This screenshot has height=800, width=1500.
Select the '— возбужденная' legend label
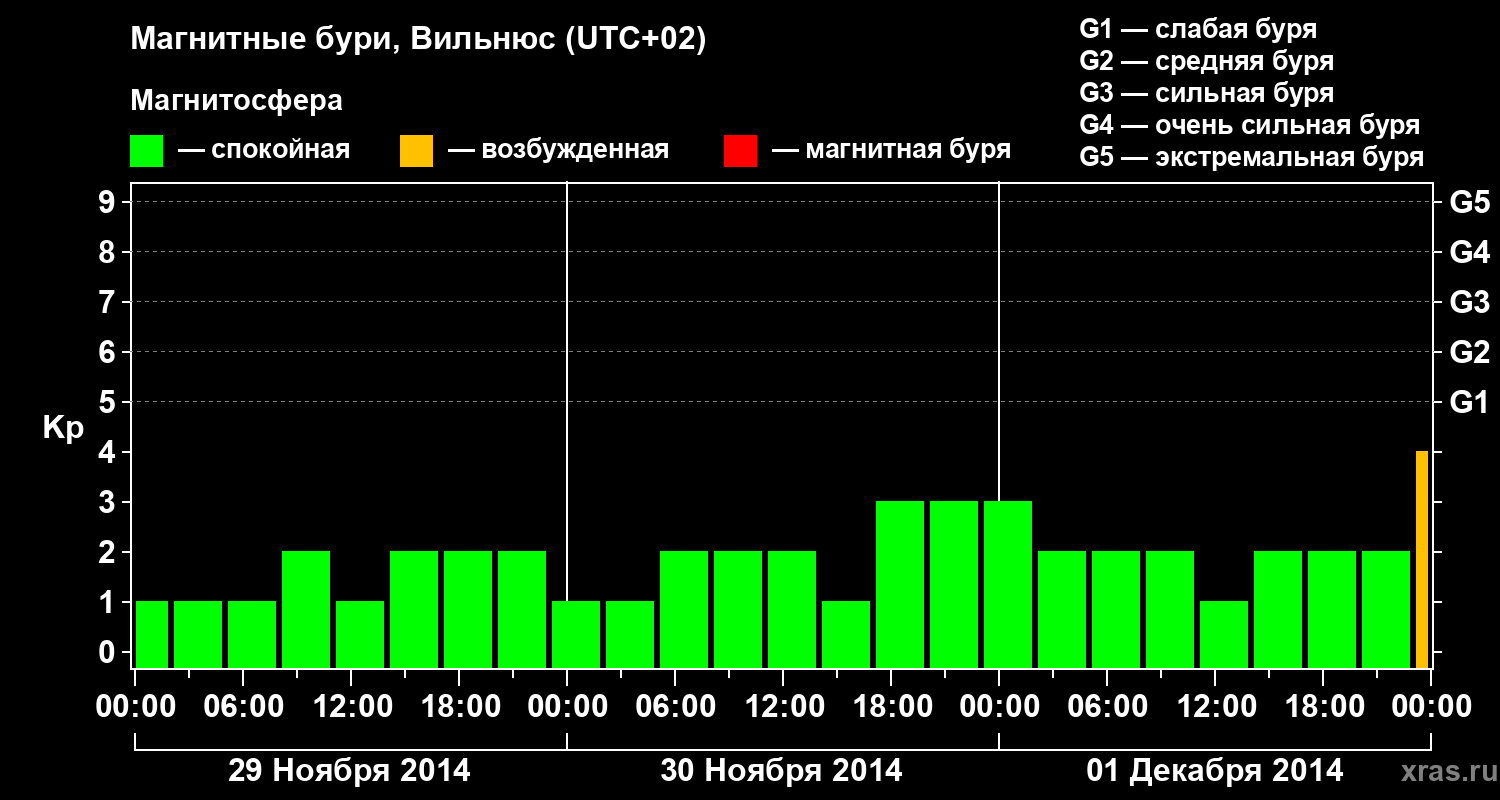(558, 151)
